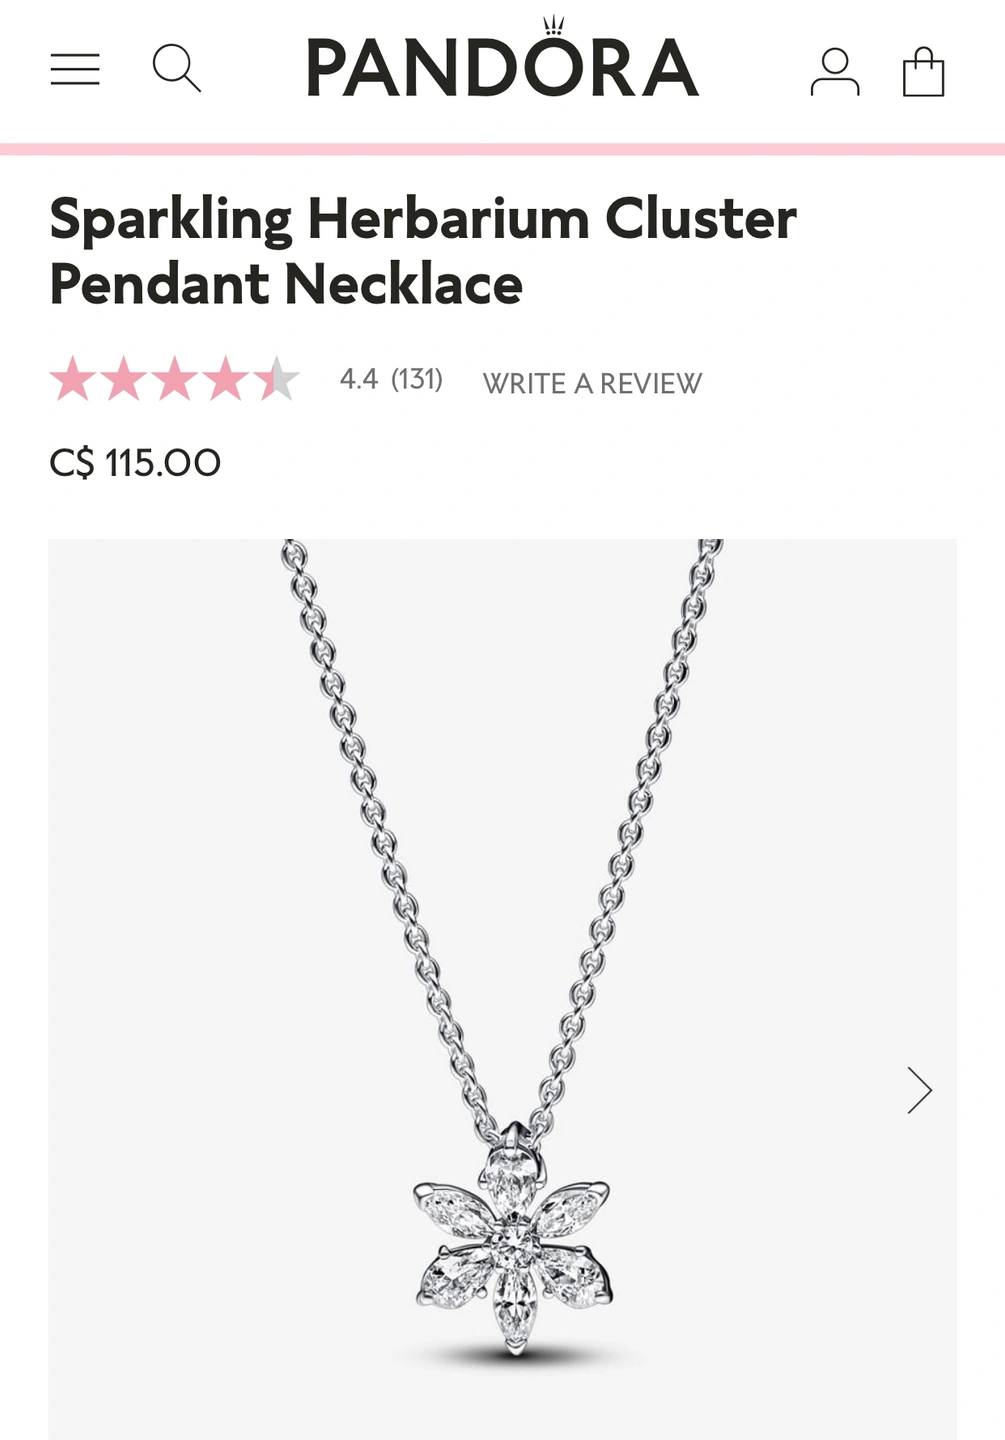Select the fourth pink rating star
Screen dimensions: 1005x1440
click(x=226, y=379)
